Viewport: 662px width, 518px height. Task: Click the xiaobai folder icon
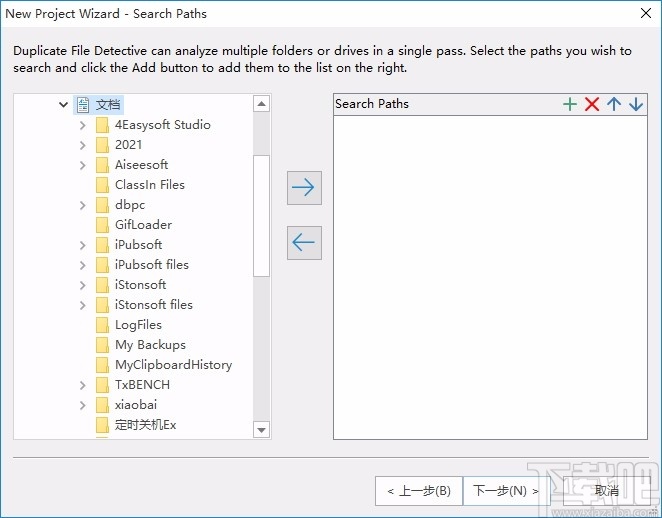pos(102,405)
